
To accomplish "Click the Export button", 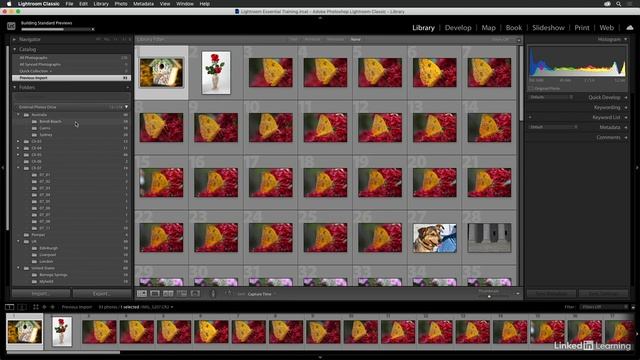I will (102, 293).
